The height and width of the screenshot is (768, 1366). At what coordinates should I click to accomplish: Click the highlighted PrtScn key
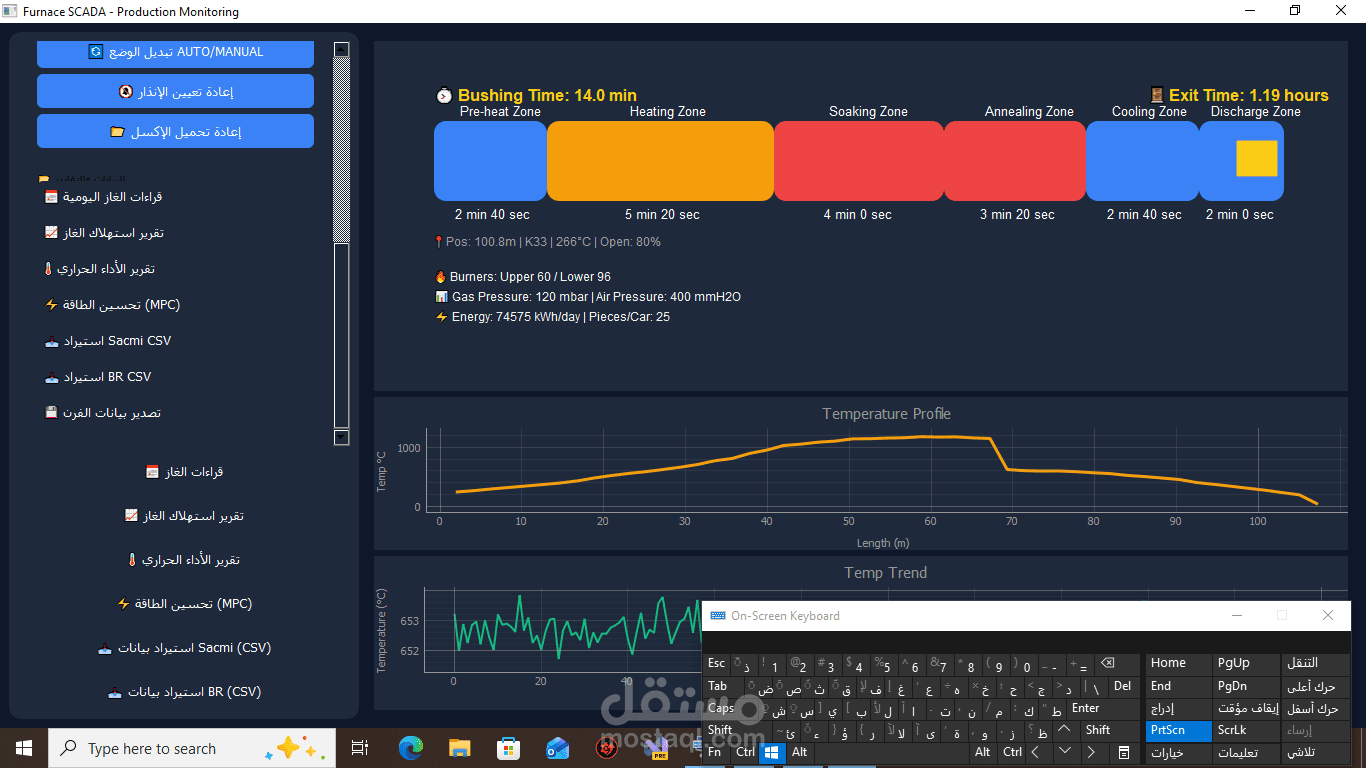[x=1179, y=731]
